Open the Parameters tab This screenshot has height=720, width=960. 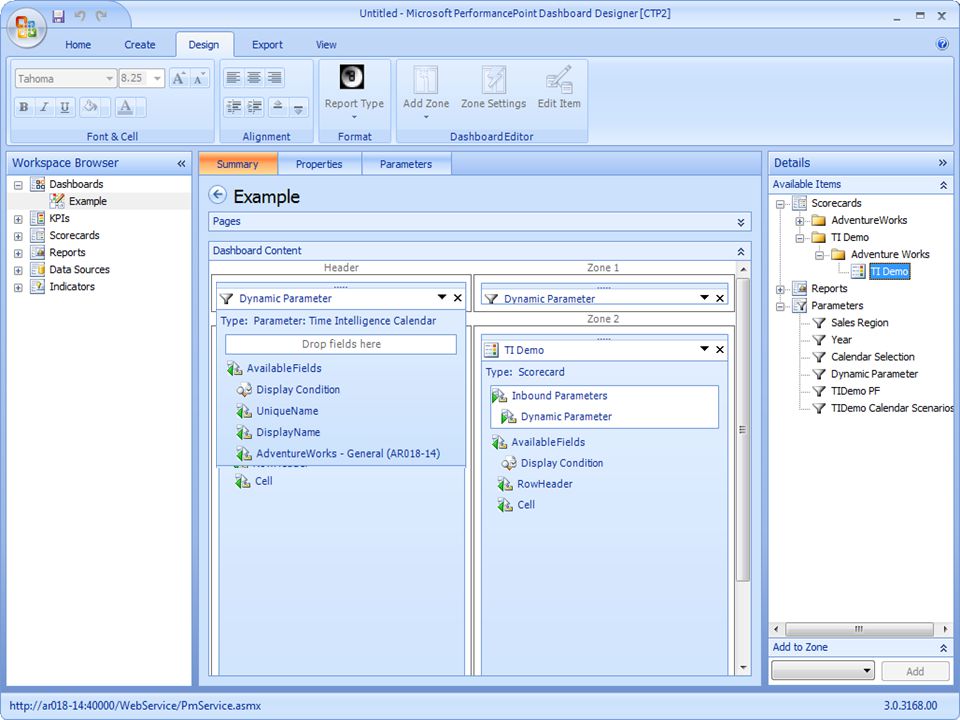click(406, 164)
